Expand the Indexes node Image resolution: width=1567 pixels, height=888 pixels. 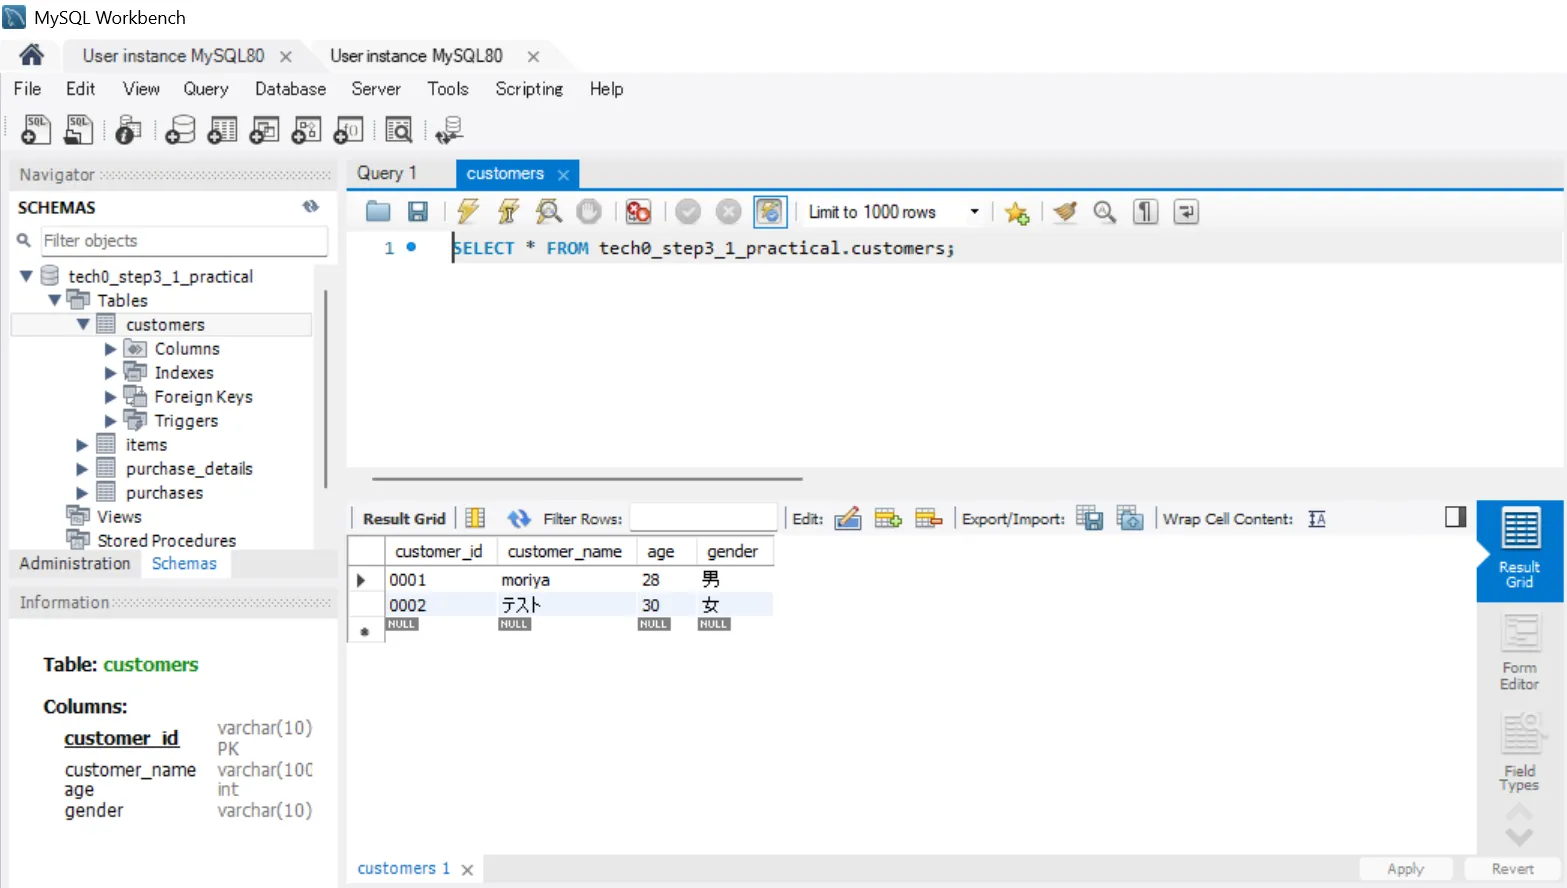click(110, 373)
